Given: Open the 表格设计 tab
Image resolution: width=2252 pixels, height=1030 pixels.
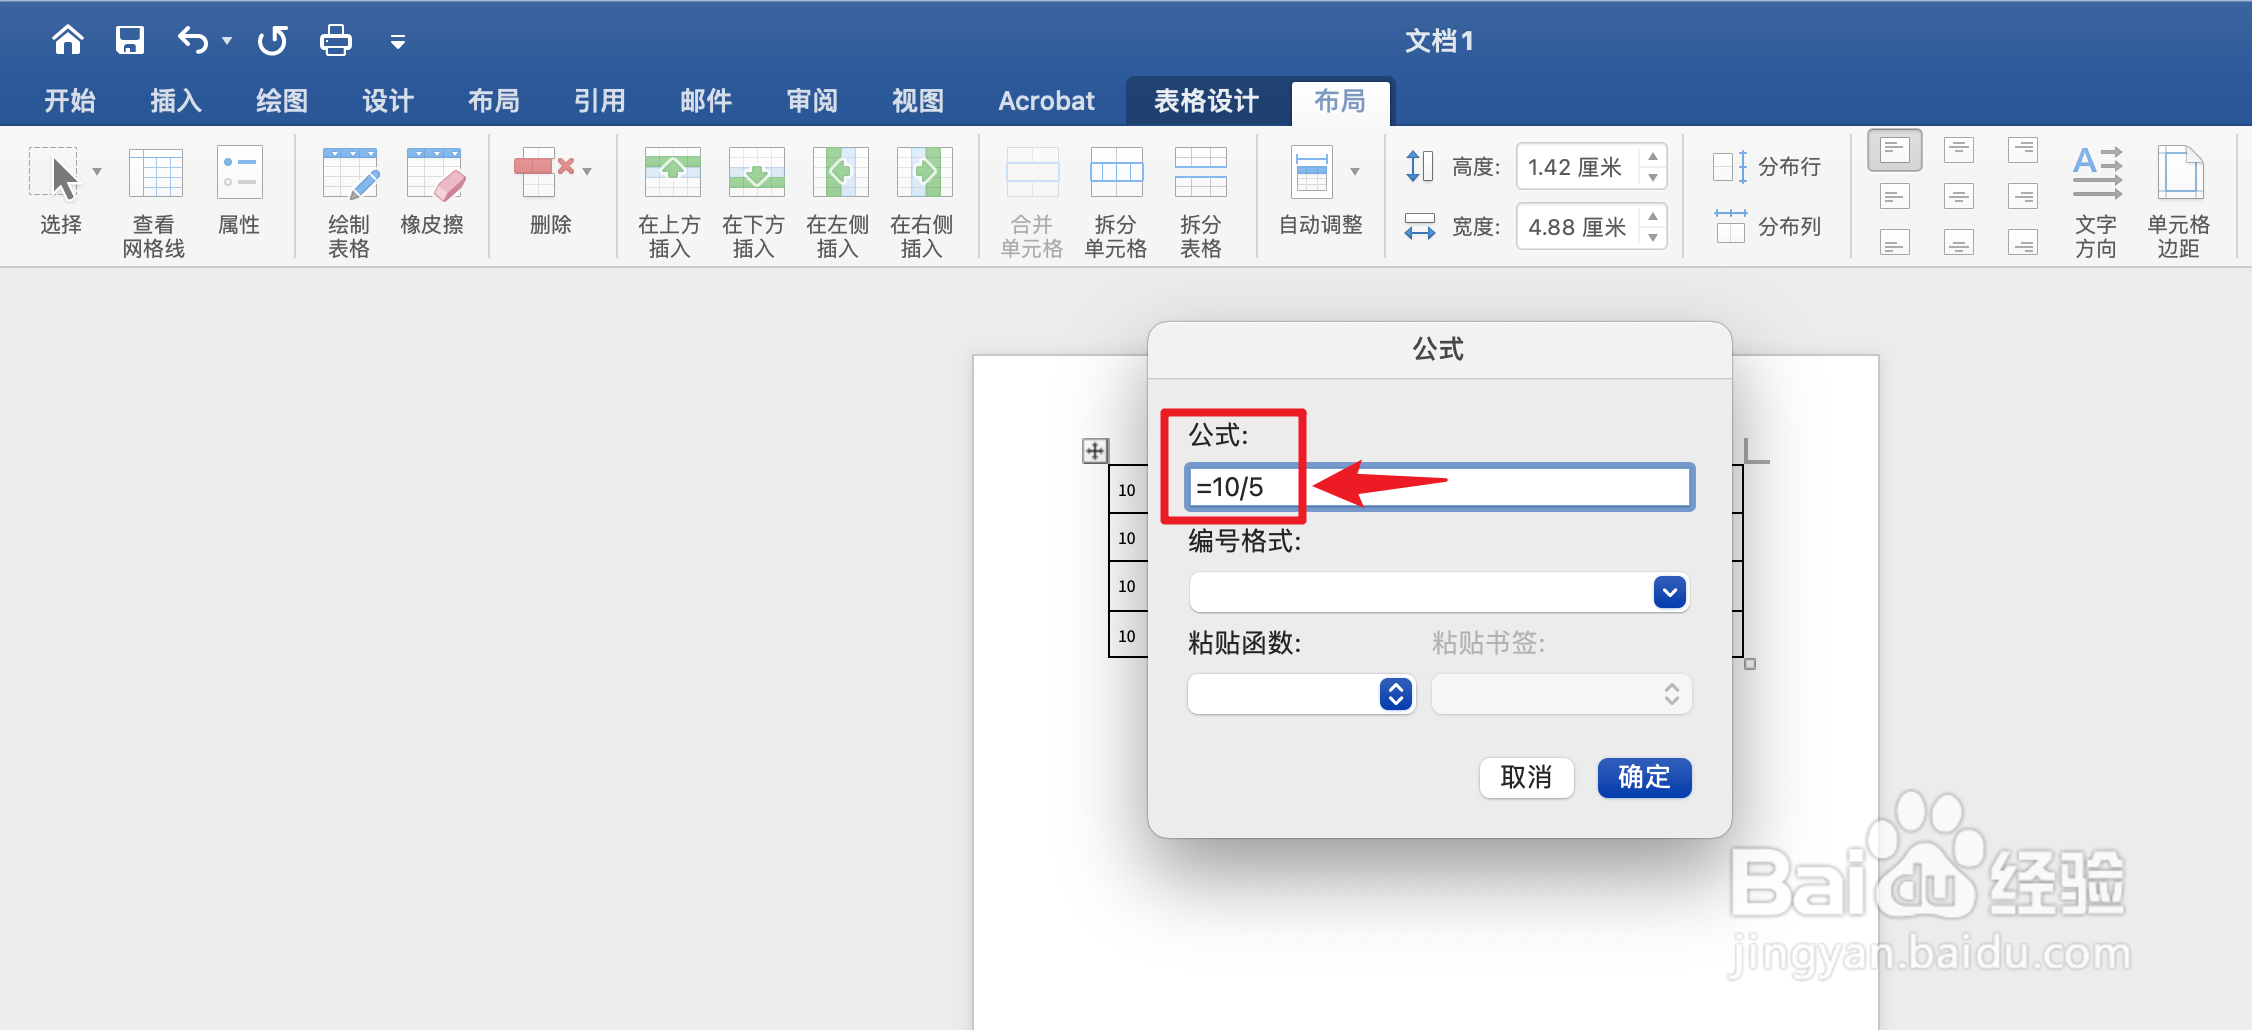Looking at the screenshot, I should click(1207, 101).
